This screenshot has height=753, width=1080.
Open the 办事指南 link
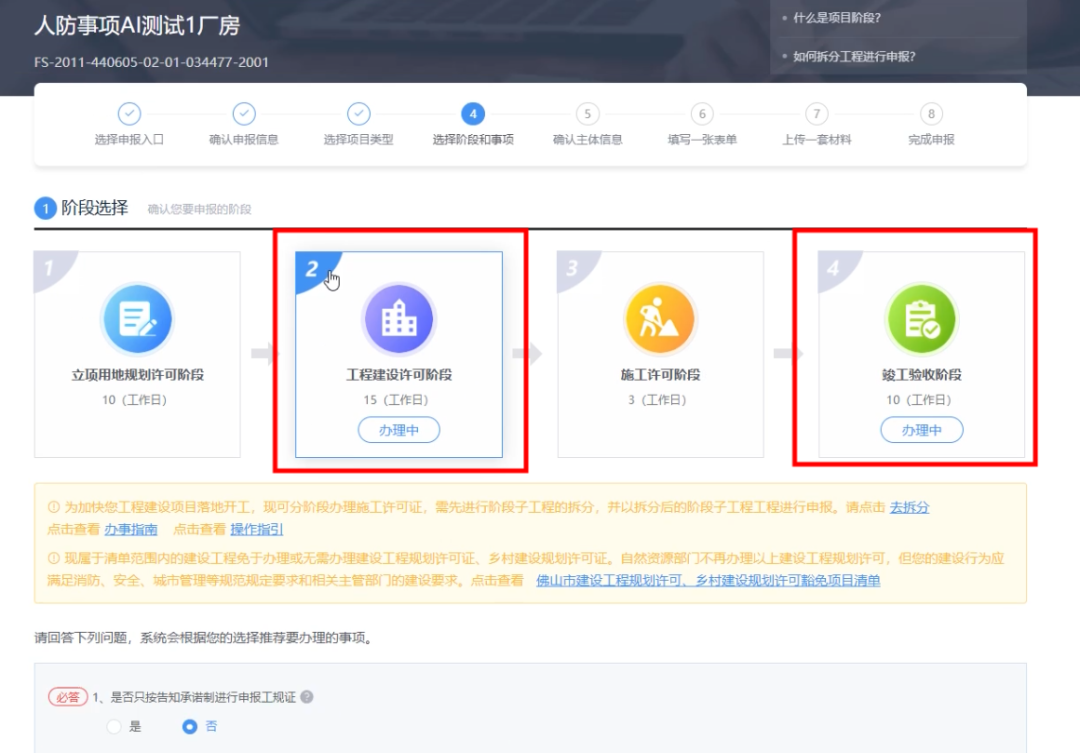point(130,529)
